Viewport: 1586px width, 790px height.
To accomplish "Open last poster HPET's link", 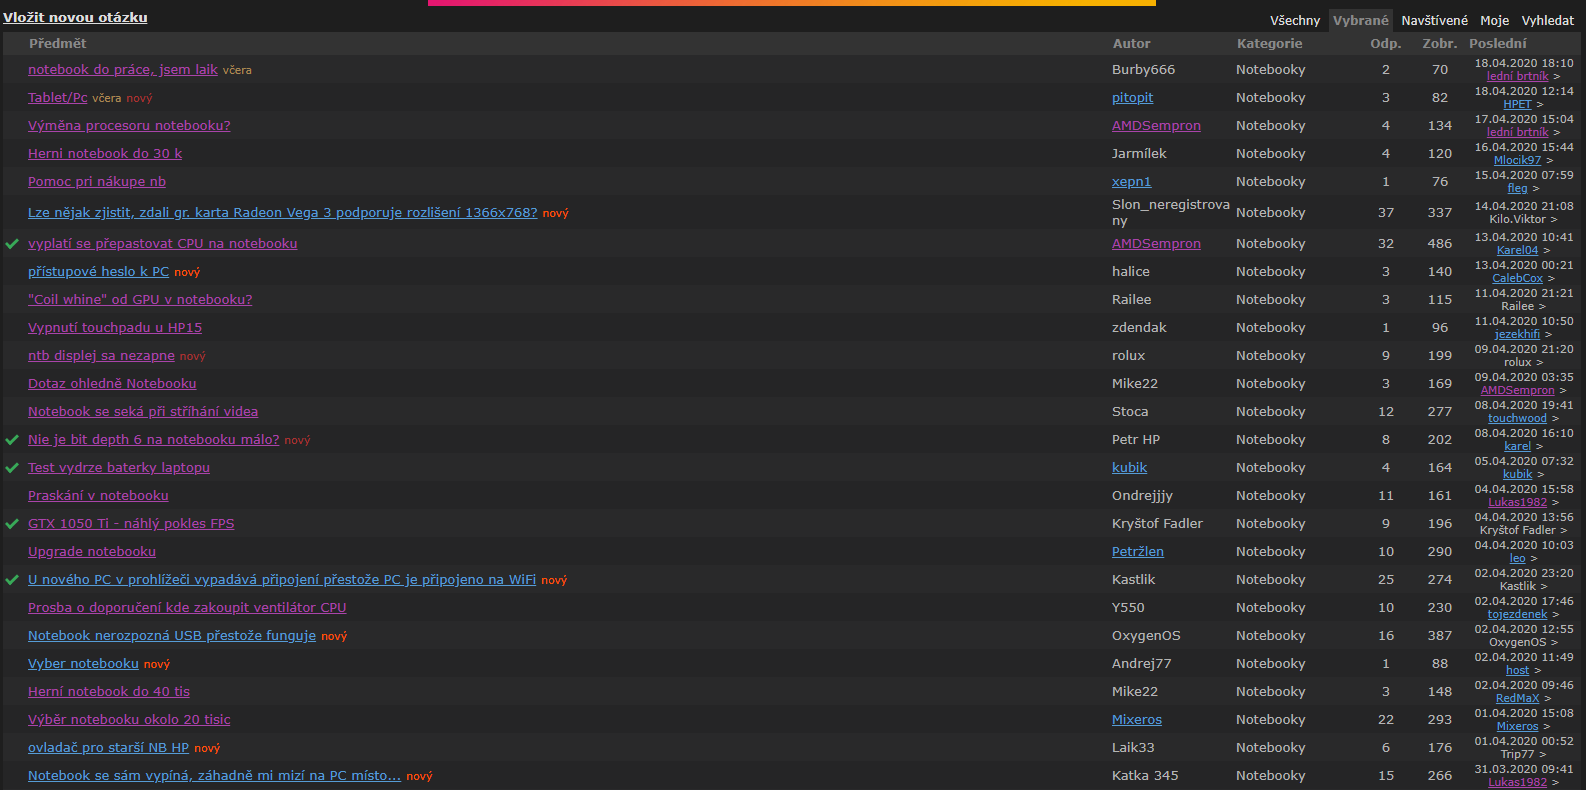I will [x=1517, y=104].
